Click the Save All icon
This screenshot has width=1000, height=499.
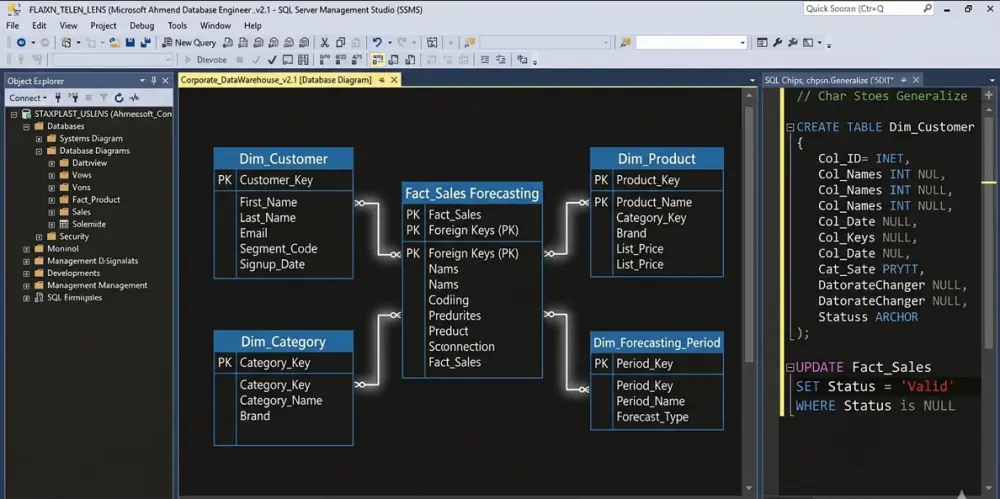(x=145, y=43)
